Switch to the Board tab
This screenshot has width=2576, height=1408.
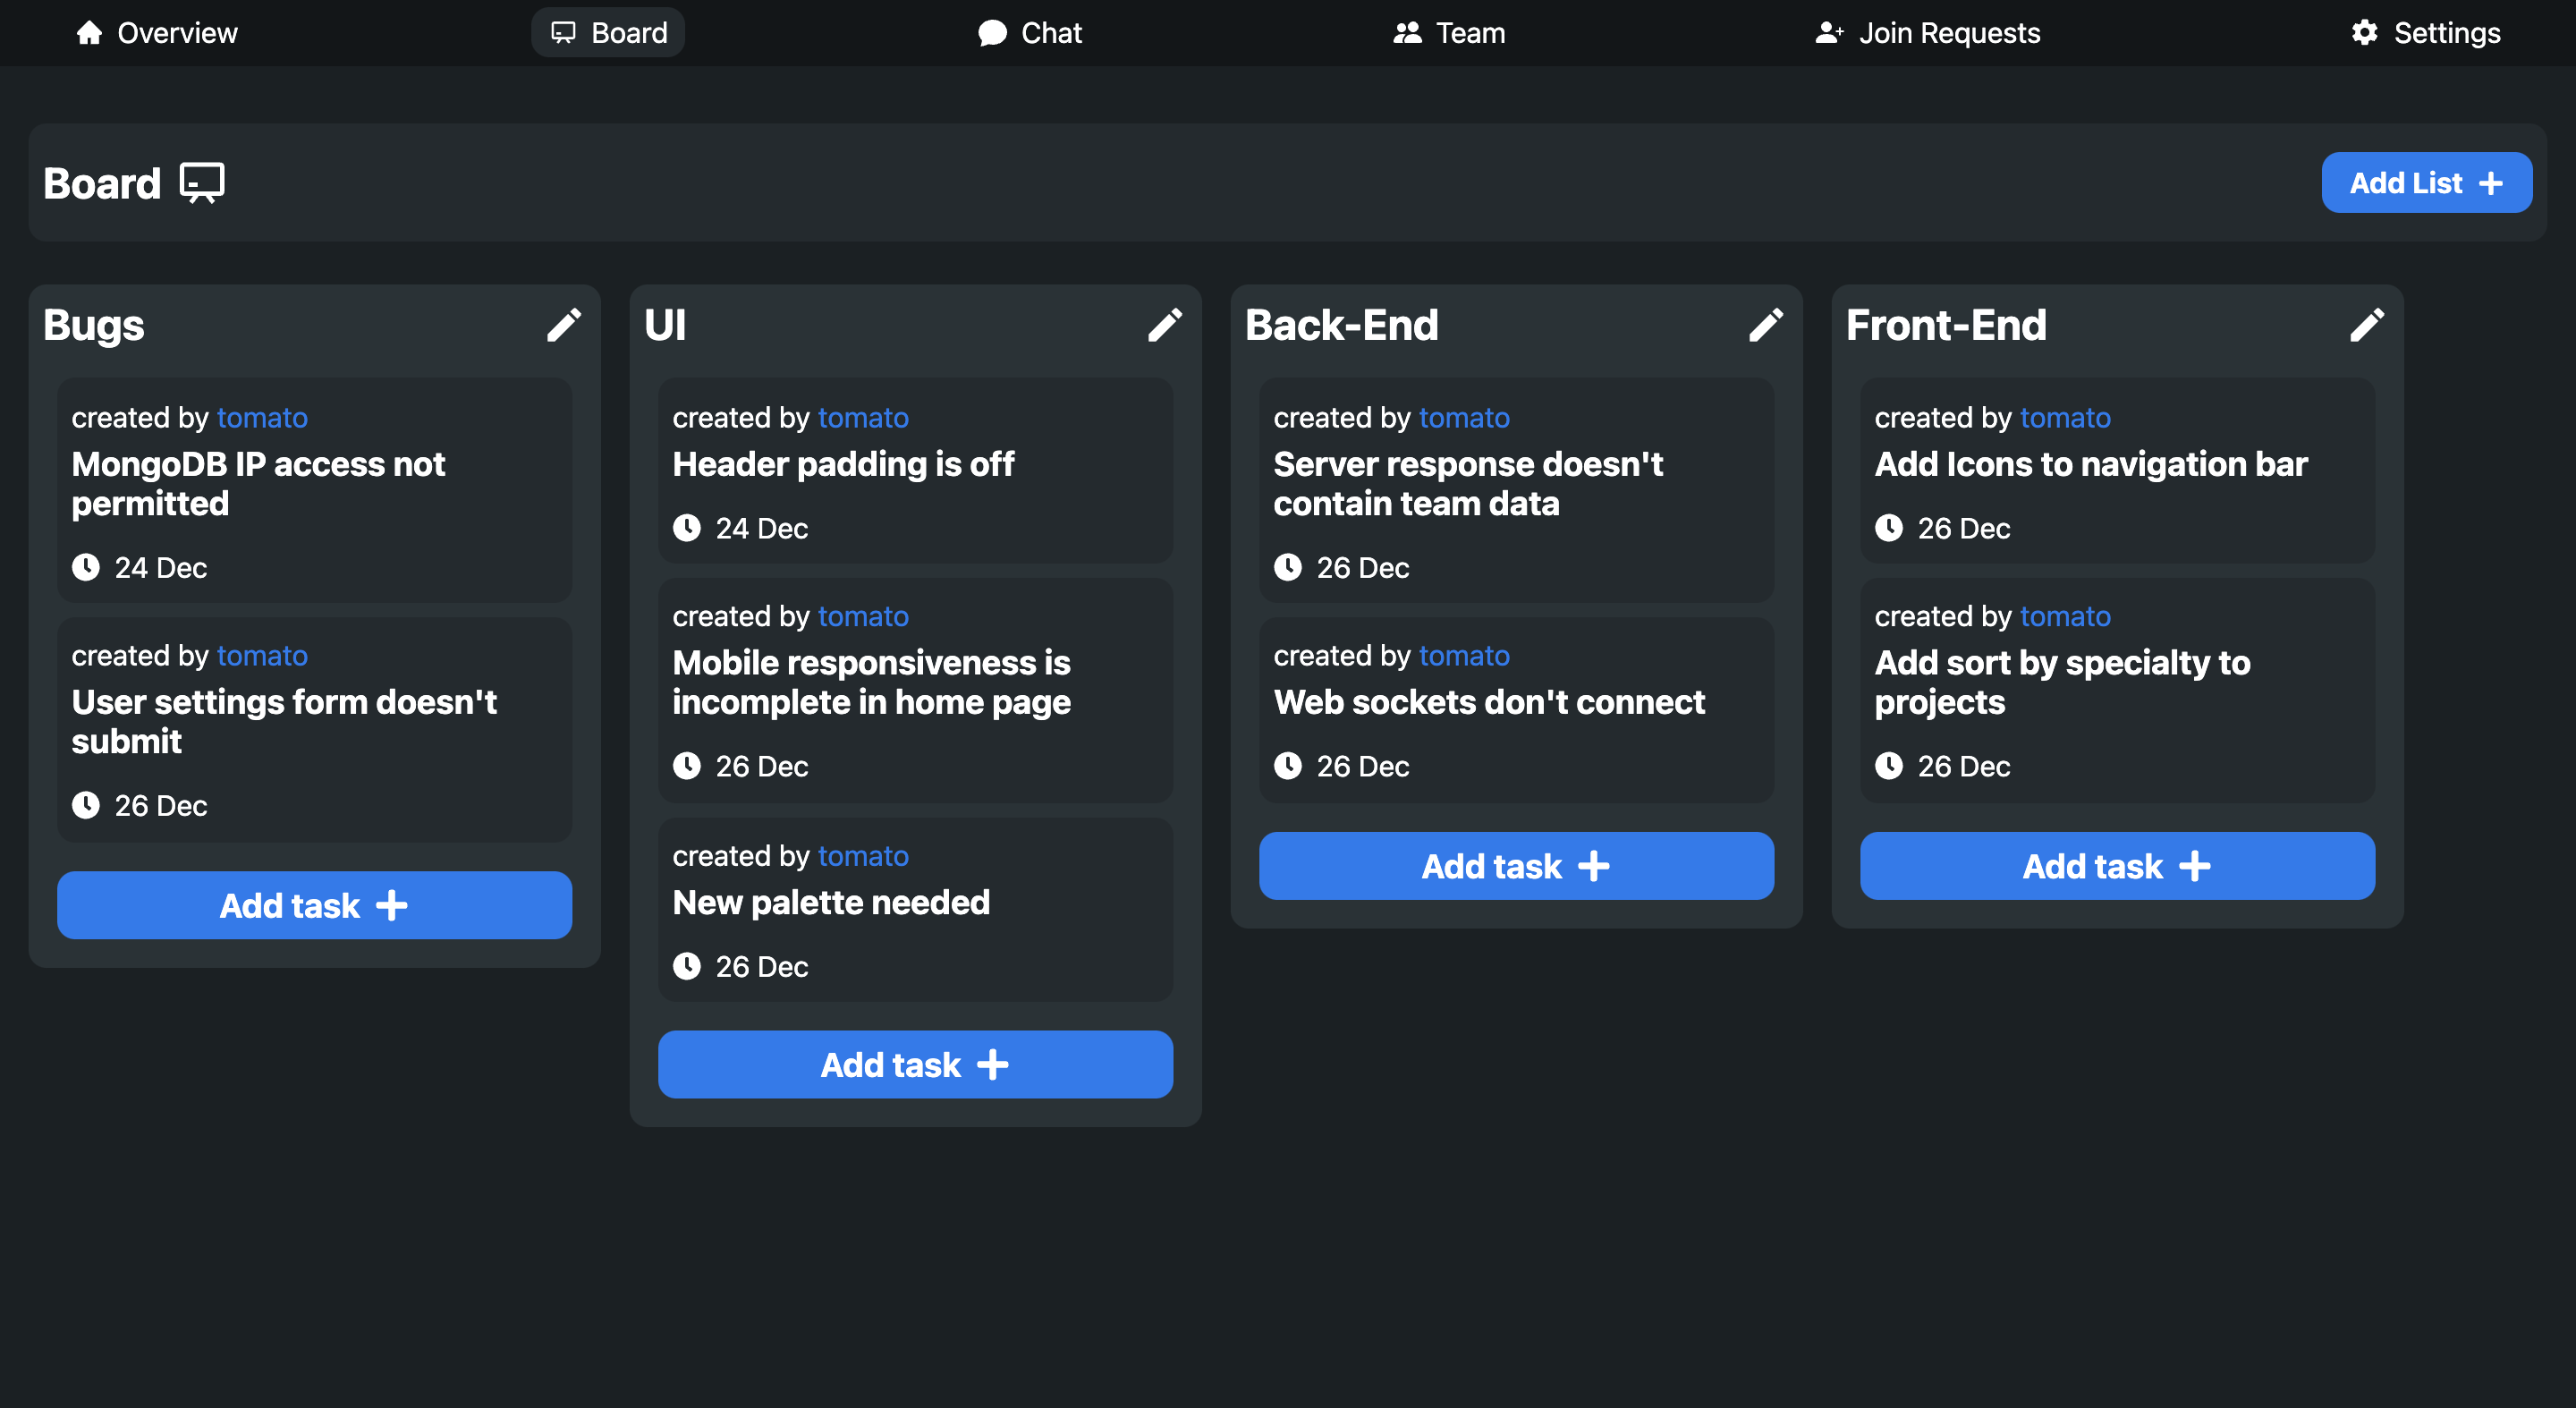click(608, 33)
